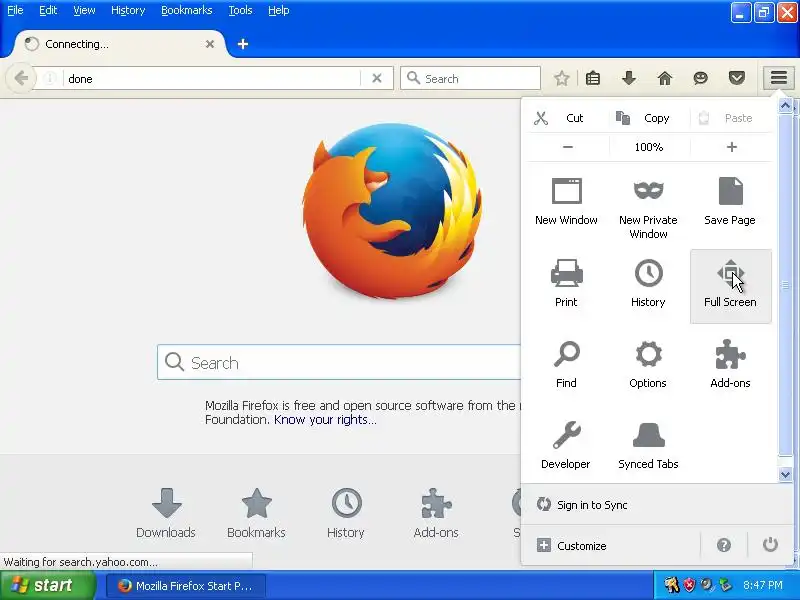
Task: Bookmark this page with star icon
Action: pyautogui.click(x=562, y=78)
